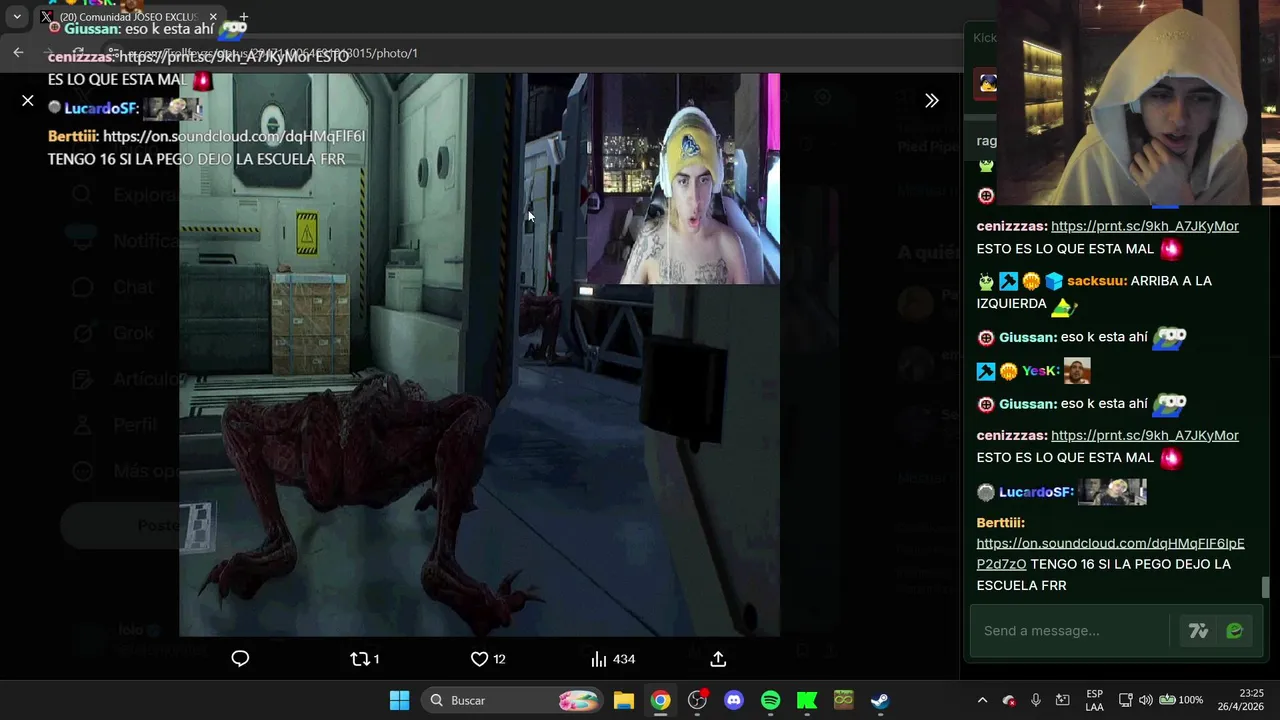Go back with browser back arrow
The width and height of the screenshot is (1280, 720).
point(18,52)
